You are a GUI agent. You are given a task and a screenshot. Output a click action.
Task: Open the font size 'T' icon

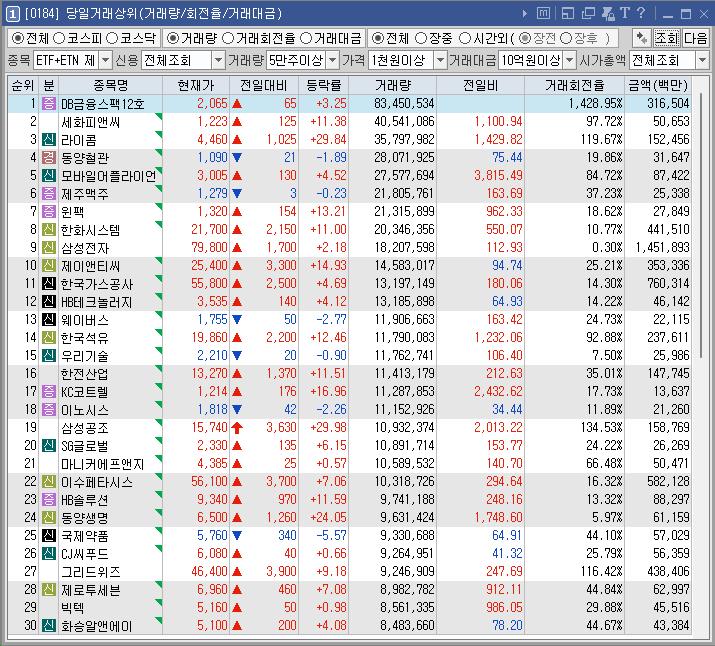pyautogui.click(x=625, y=13)
